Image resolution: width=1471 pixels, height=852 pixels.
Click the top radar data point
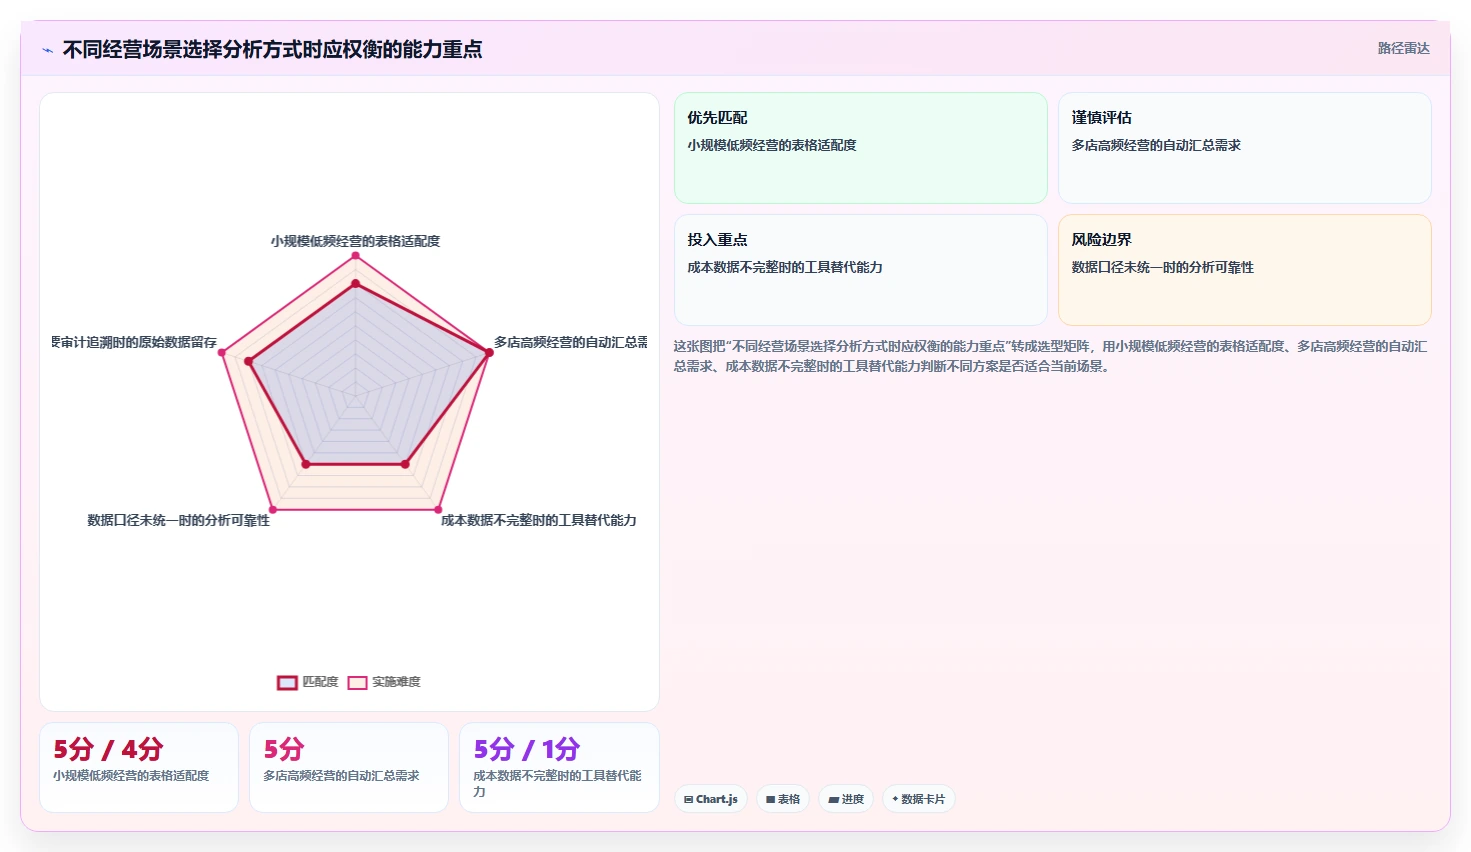coord(355,256)
